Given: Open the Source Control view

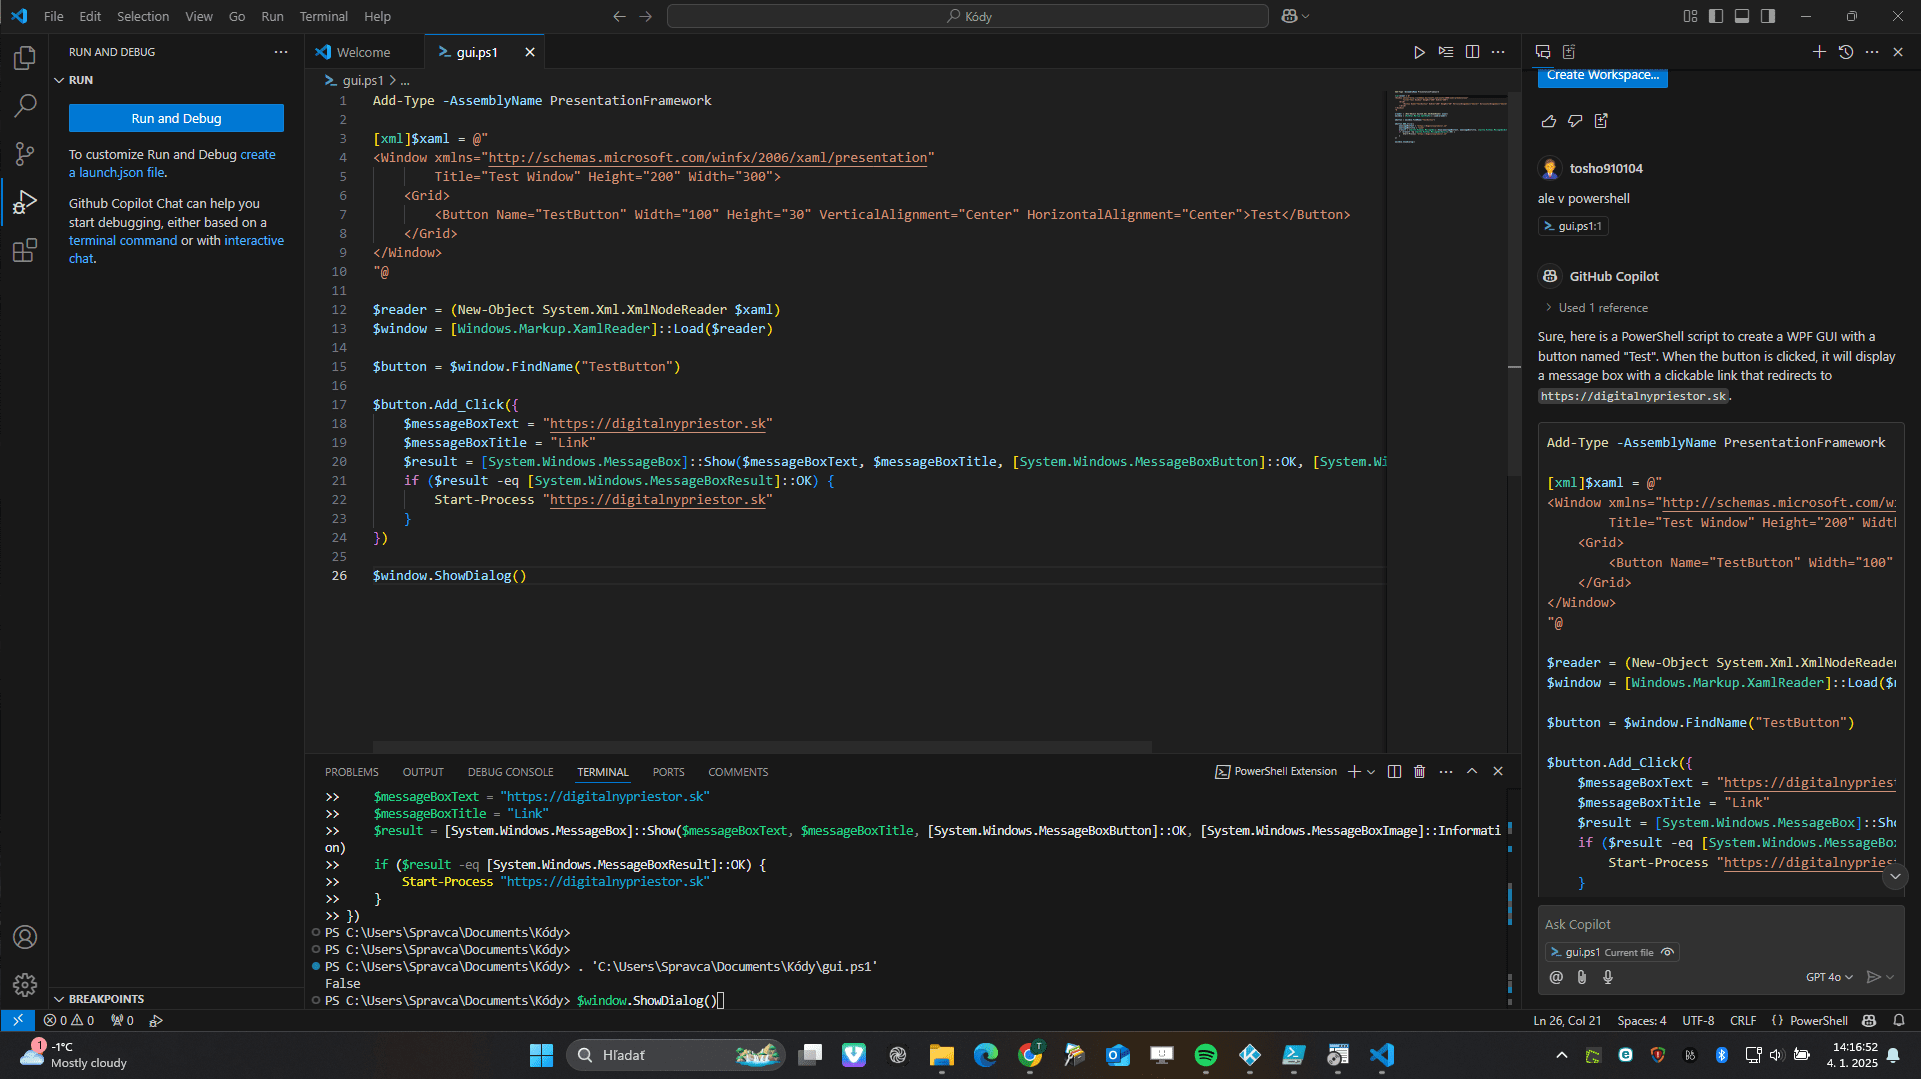Looking at the screenshot, I should coord(25,154).
